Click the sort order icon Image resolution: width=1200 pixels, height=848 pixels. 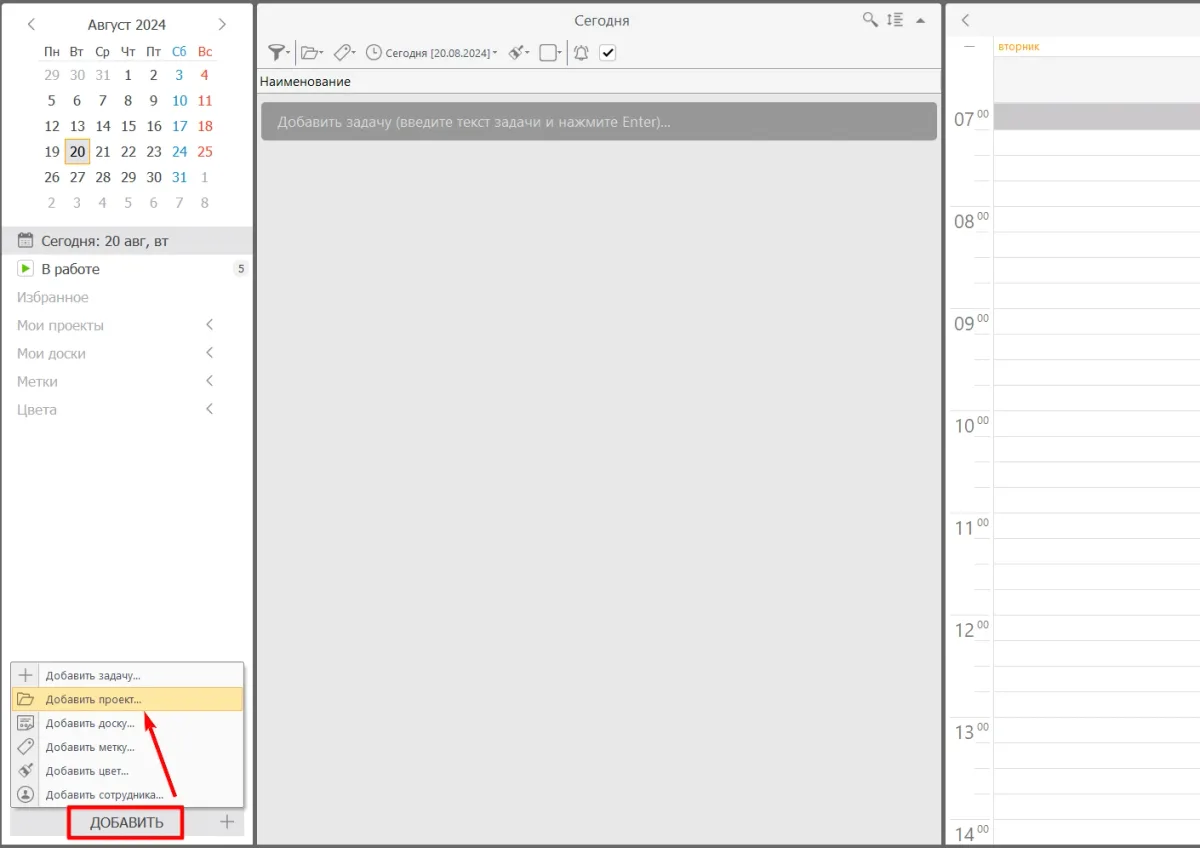895,20
